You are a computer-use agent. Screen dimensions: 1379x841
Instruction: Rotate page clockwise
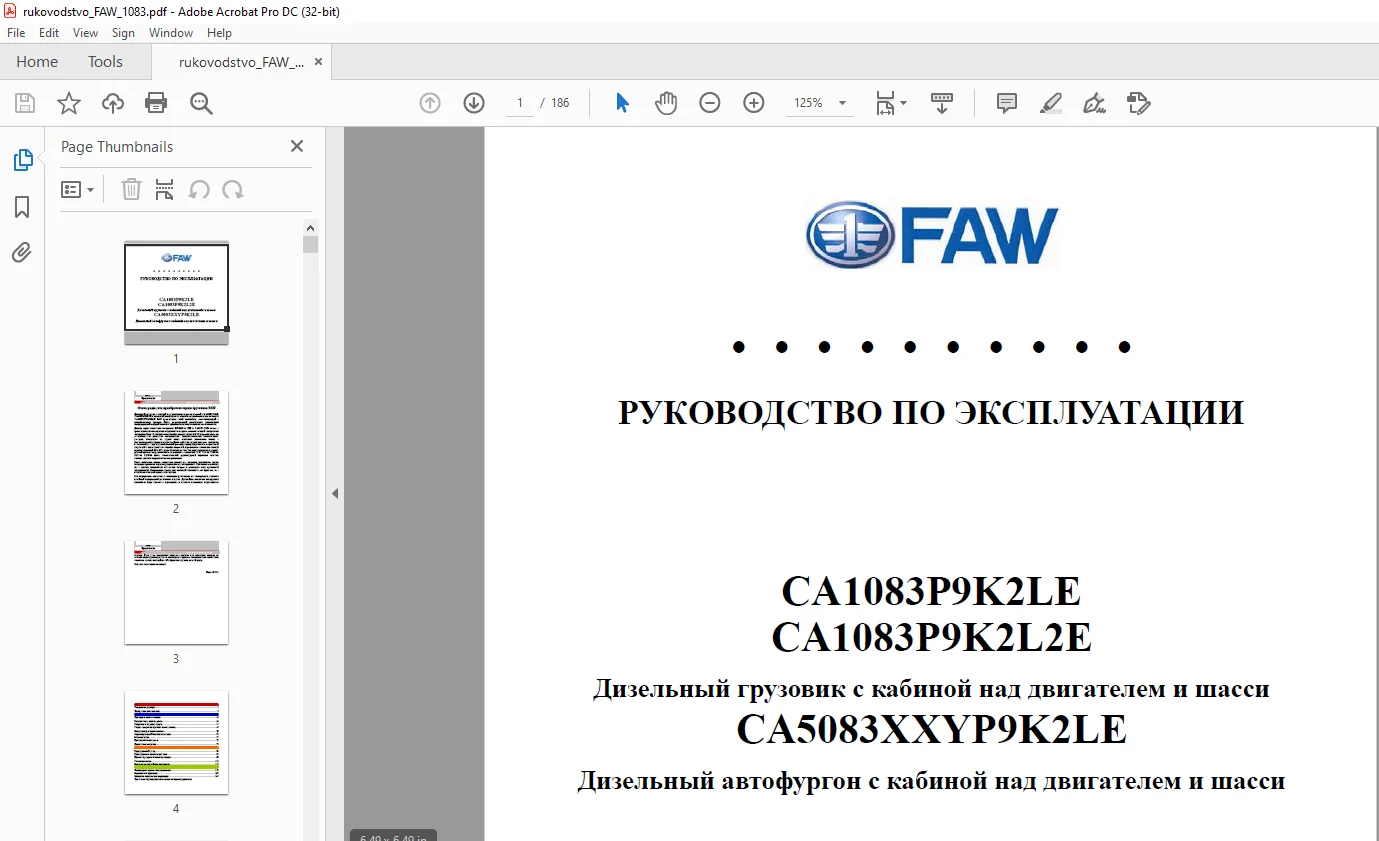pyautogui.click(x=233, y=189)
